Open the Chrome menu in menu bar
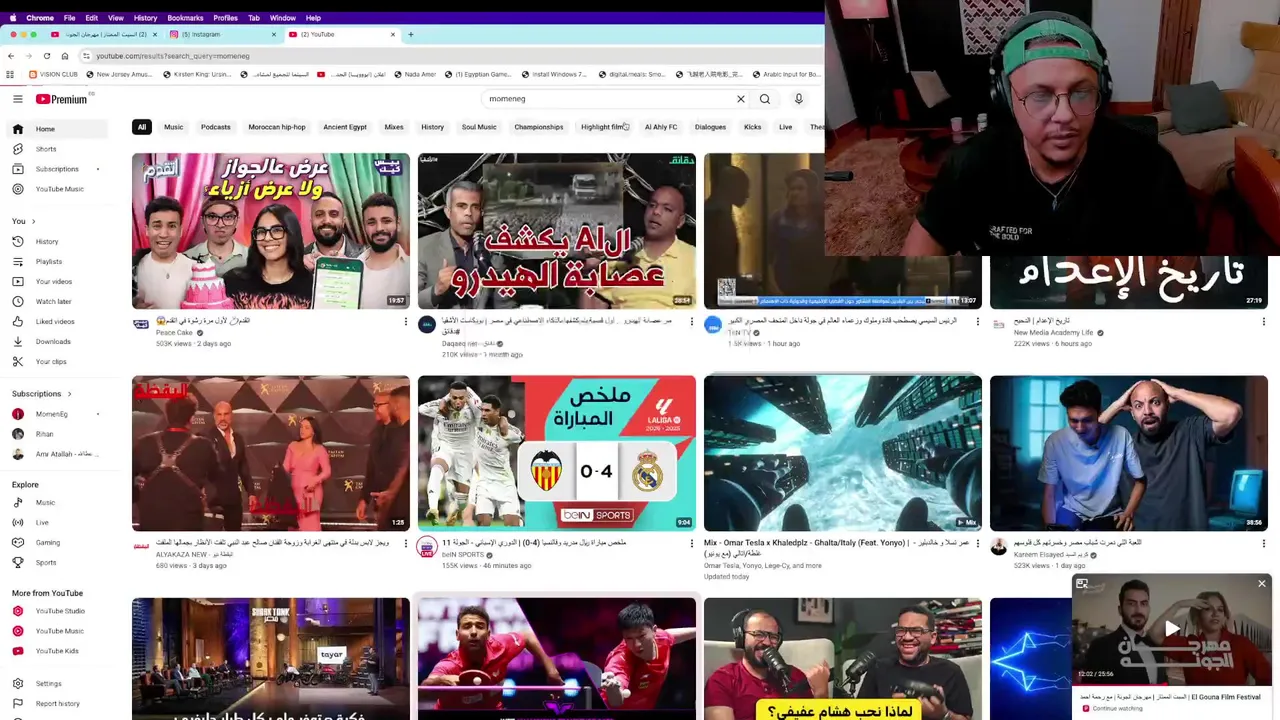The height and width of the screenshot is (720, 1280). (40, 17)
